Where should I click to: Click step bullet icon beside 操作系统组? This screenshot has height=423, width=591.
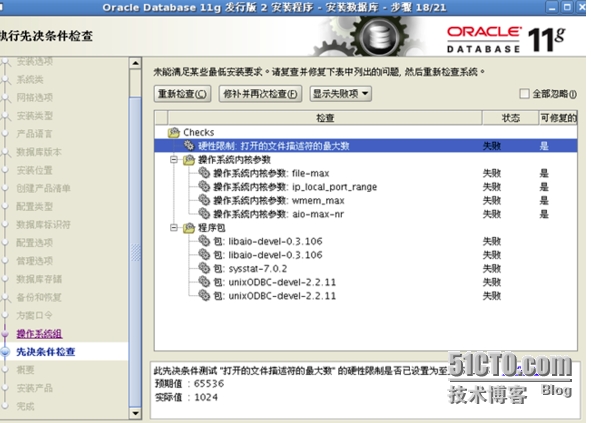(5, 334)
